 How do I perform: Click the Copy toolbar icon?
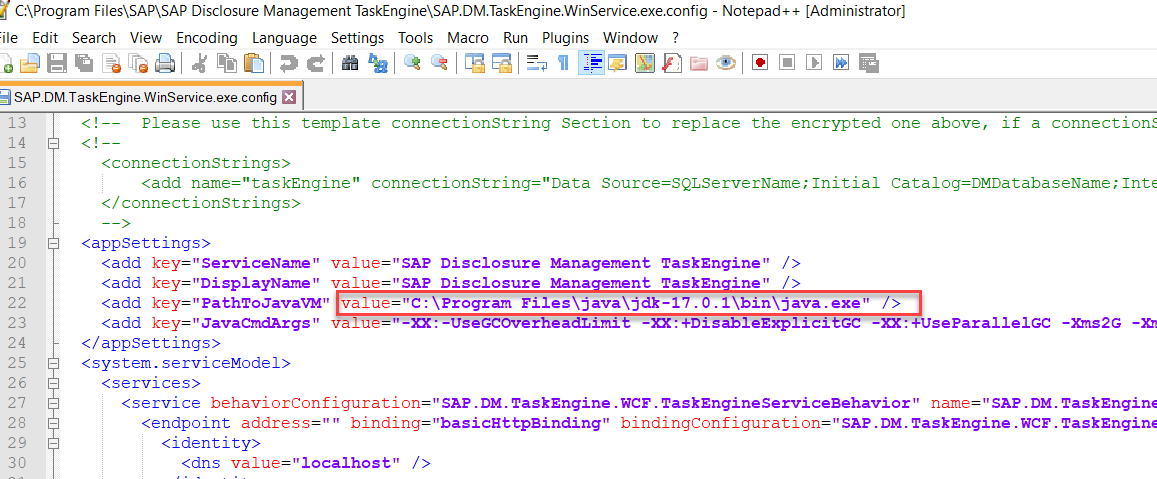click(x=227, y=63)
